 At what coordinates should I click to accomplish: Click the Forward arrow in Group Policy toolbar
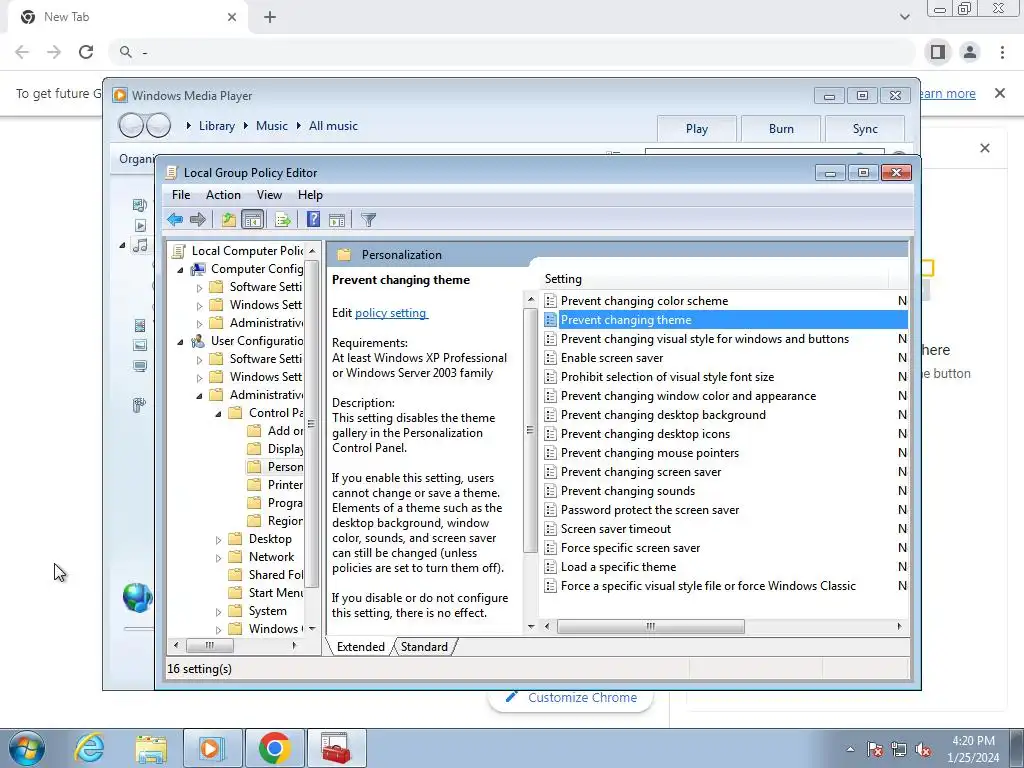click(x=198, y=219)
